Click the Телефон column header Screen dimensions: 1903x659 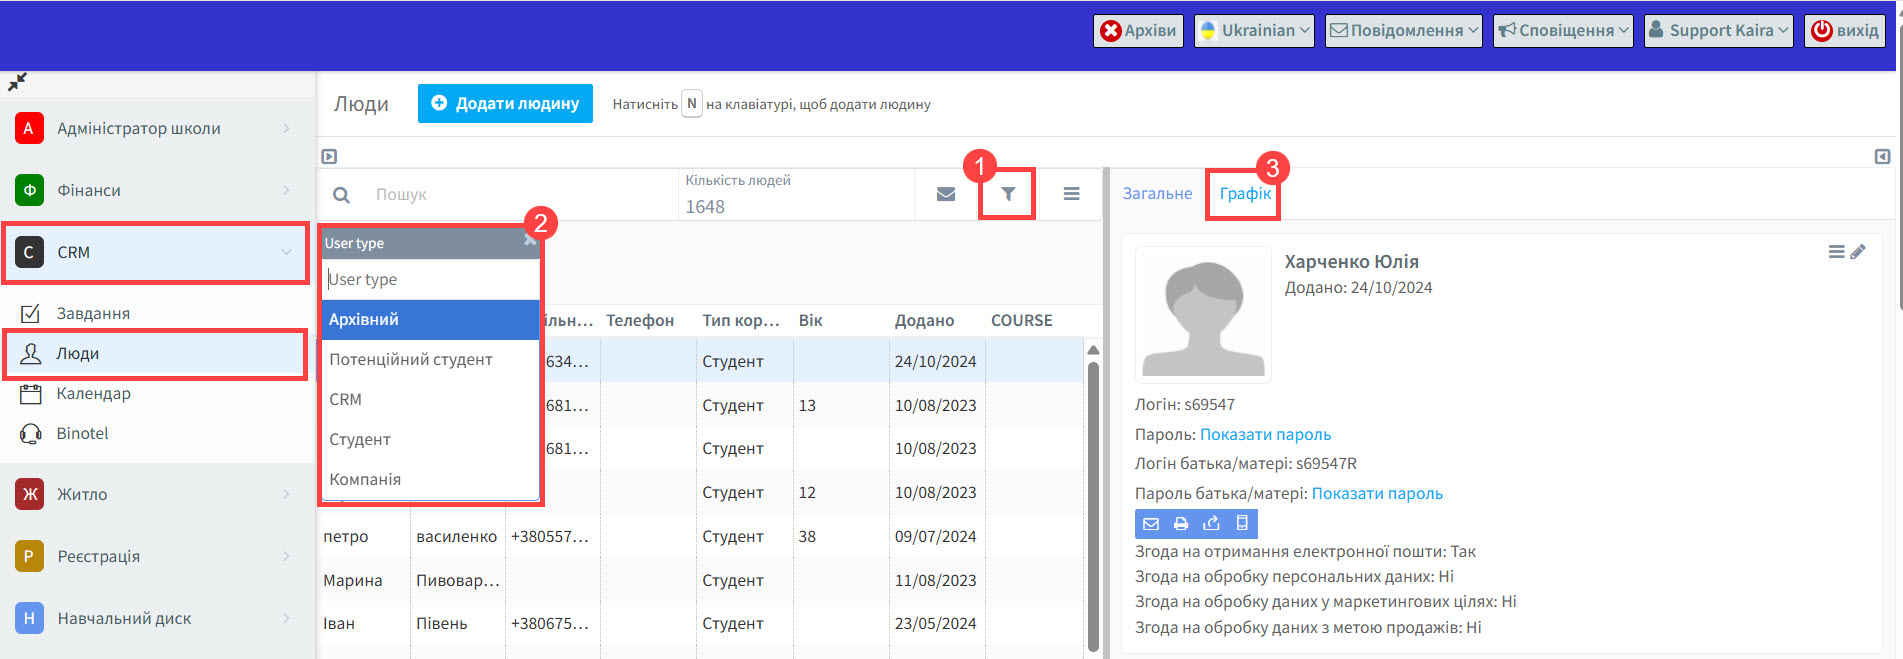[x=640, y=320]
